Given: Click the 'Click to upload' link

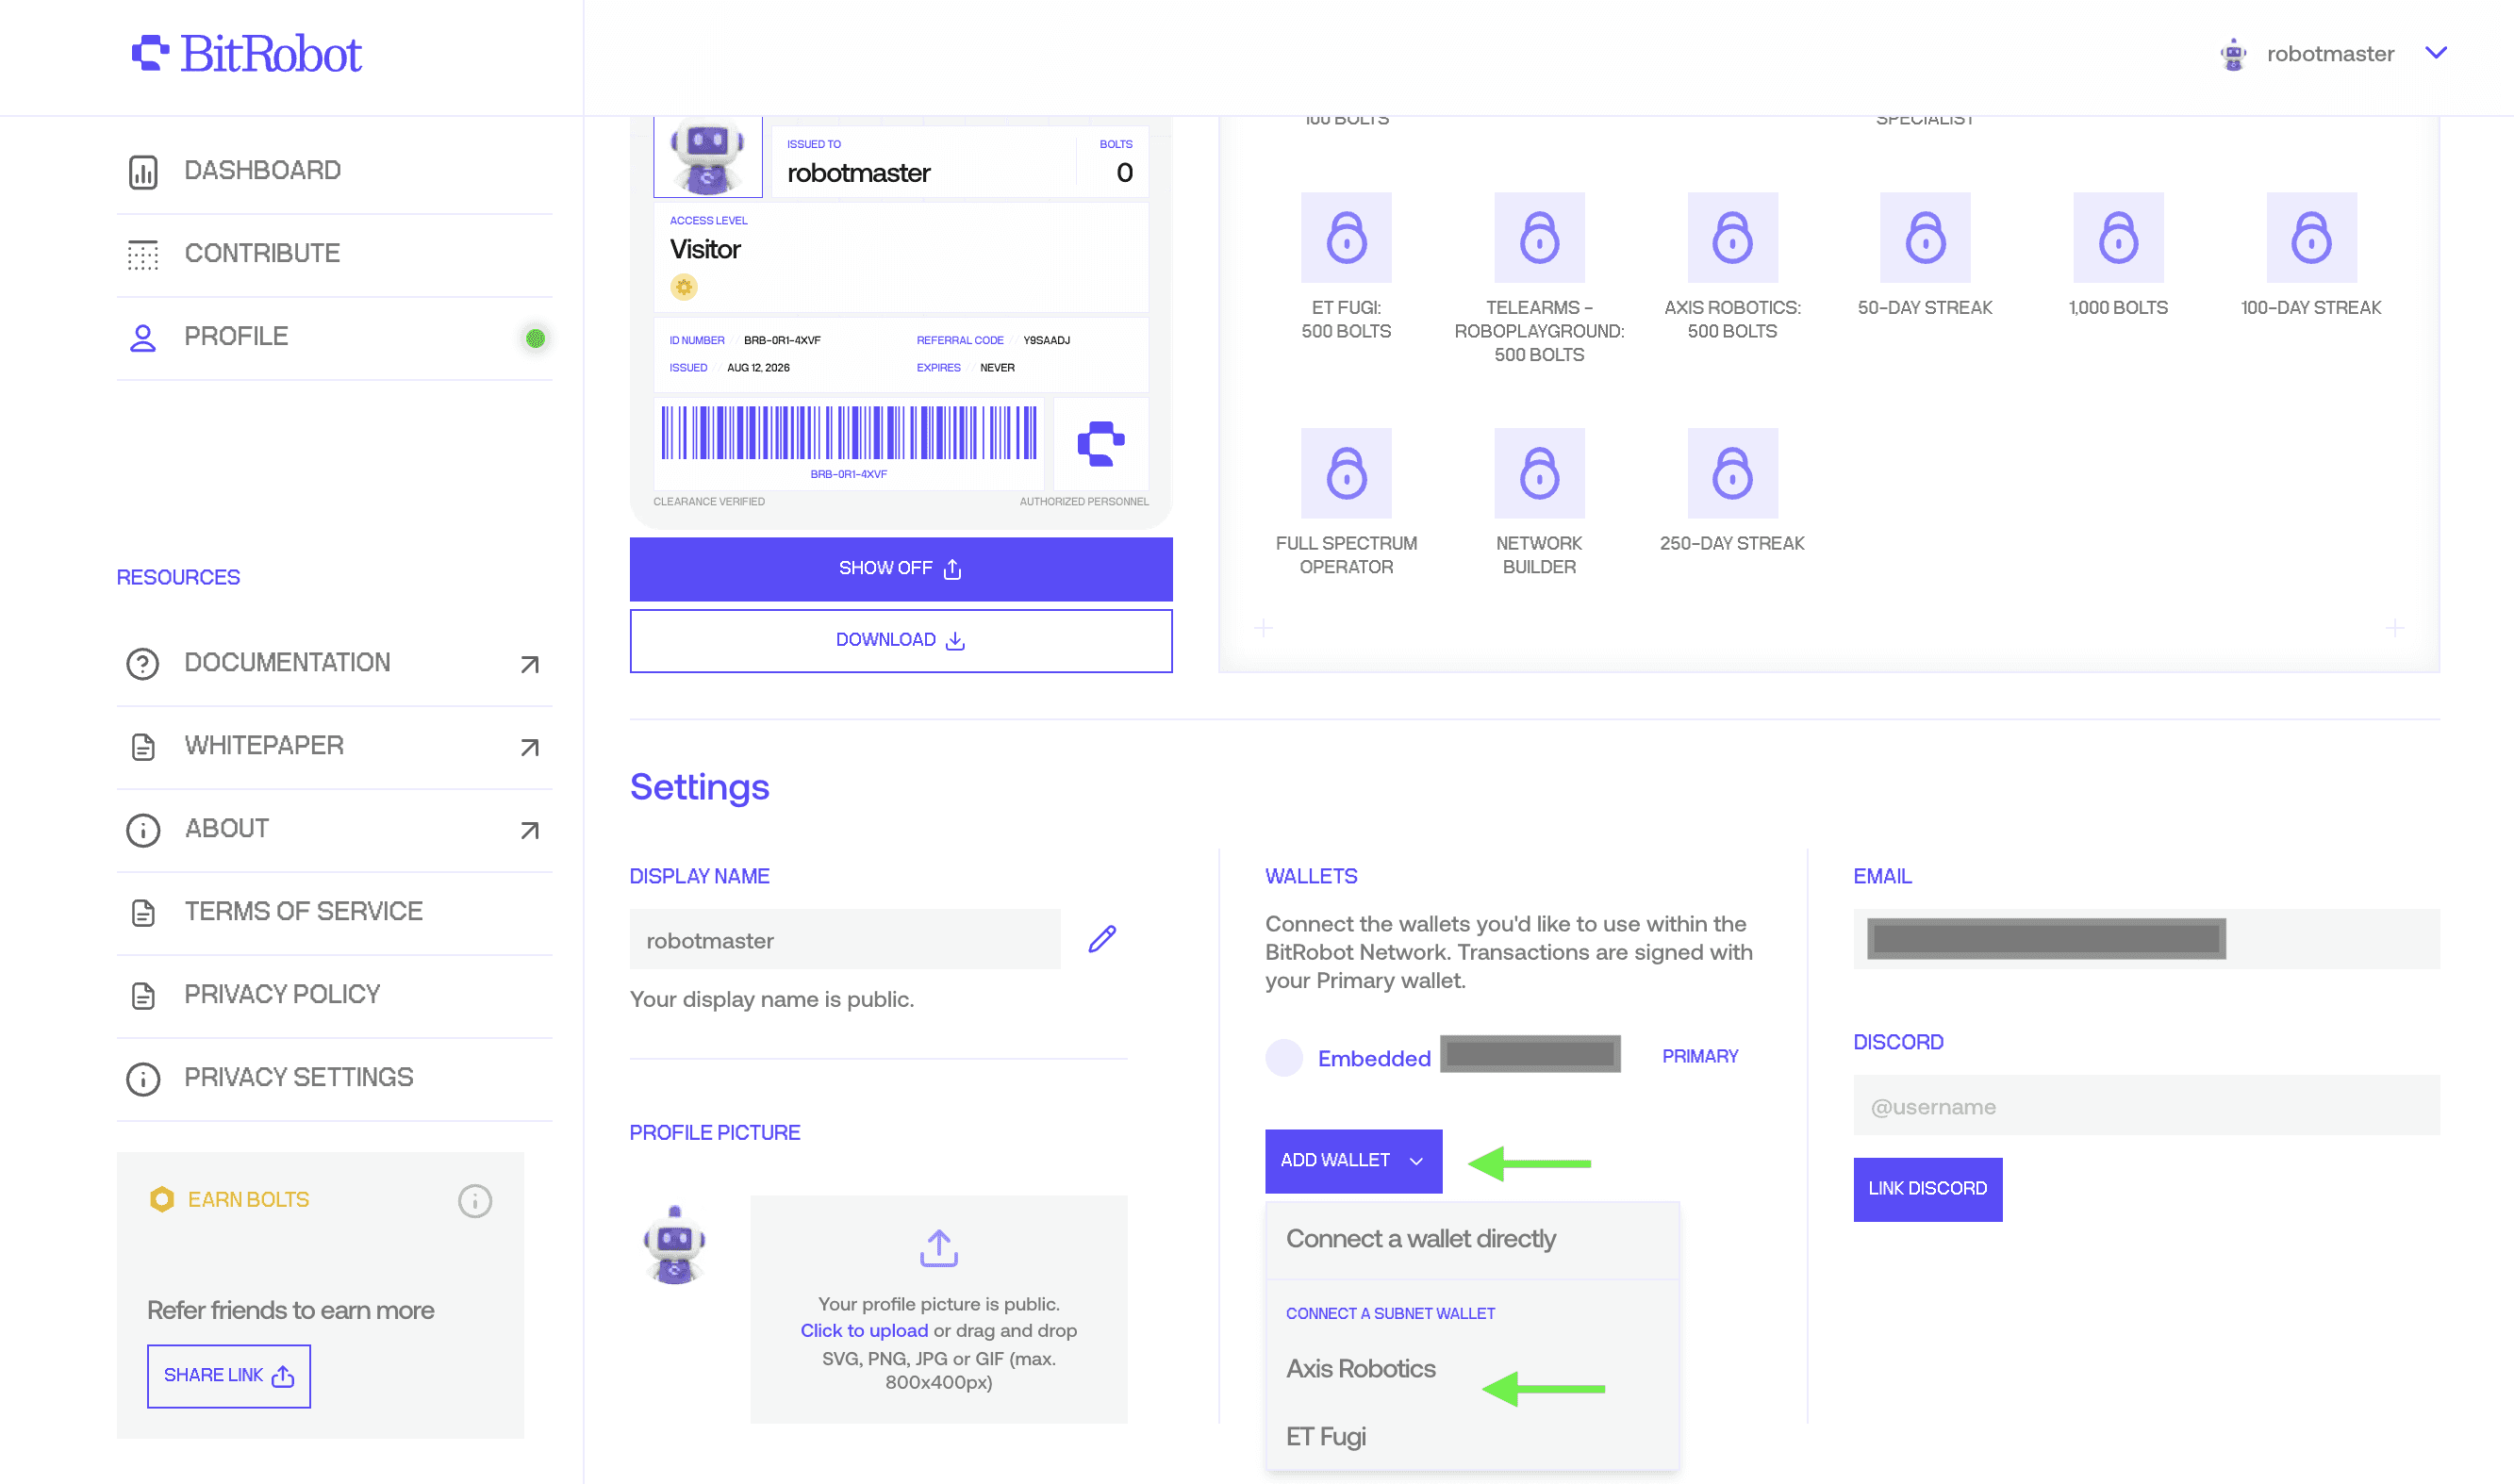Looking at the screenshot, I should (x=864, y=1331).
